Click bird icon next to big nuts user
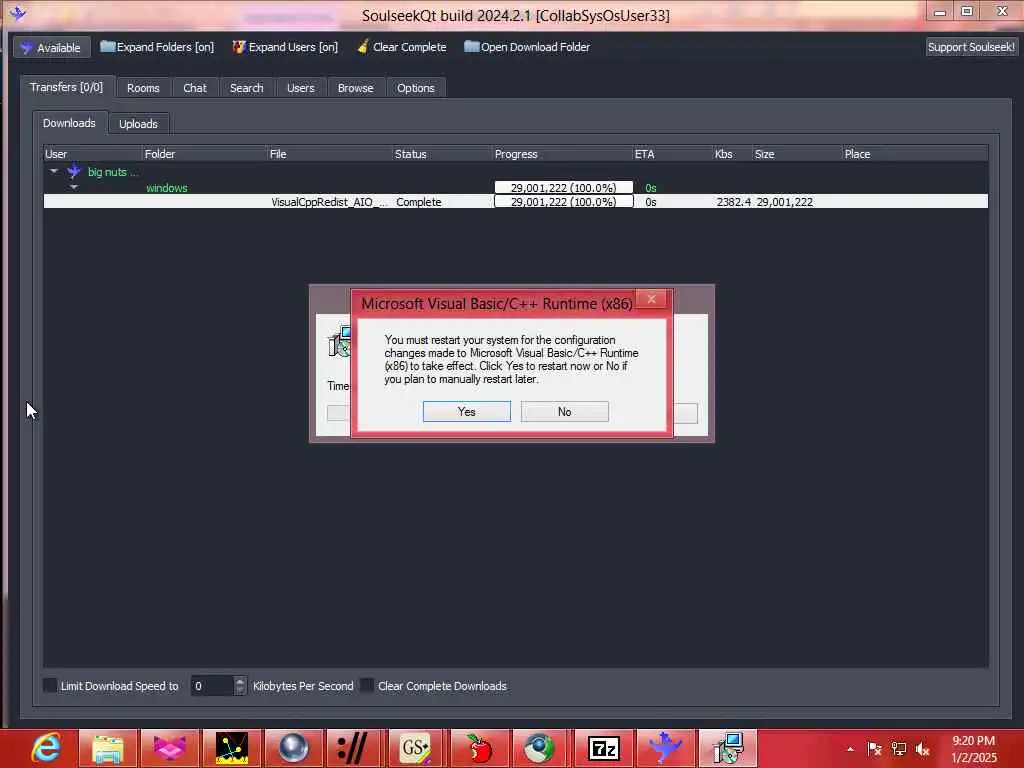Screen dimensions: 1024x768 74,172
